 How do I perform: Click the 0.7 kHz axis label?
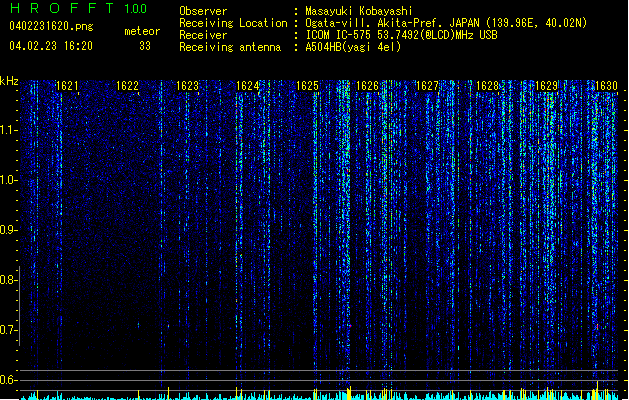[8, 330]
